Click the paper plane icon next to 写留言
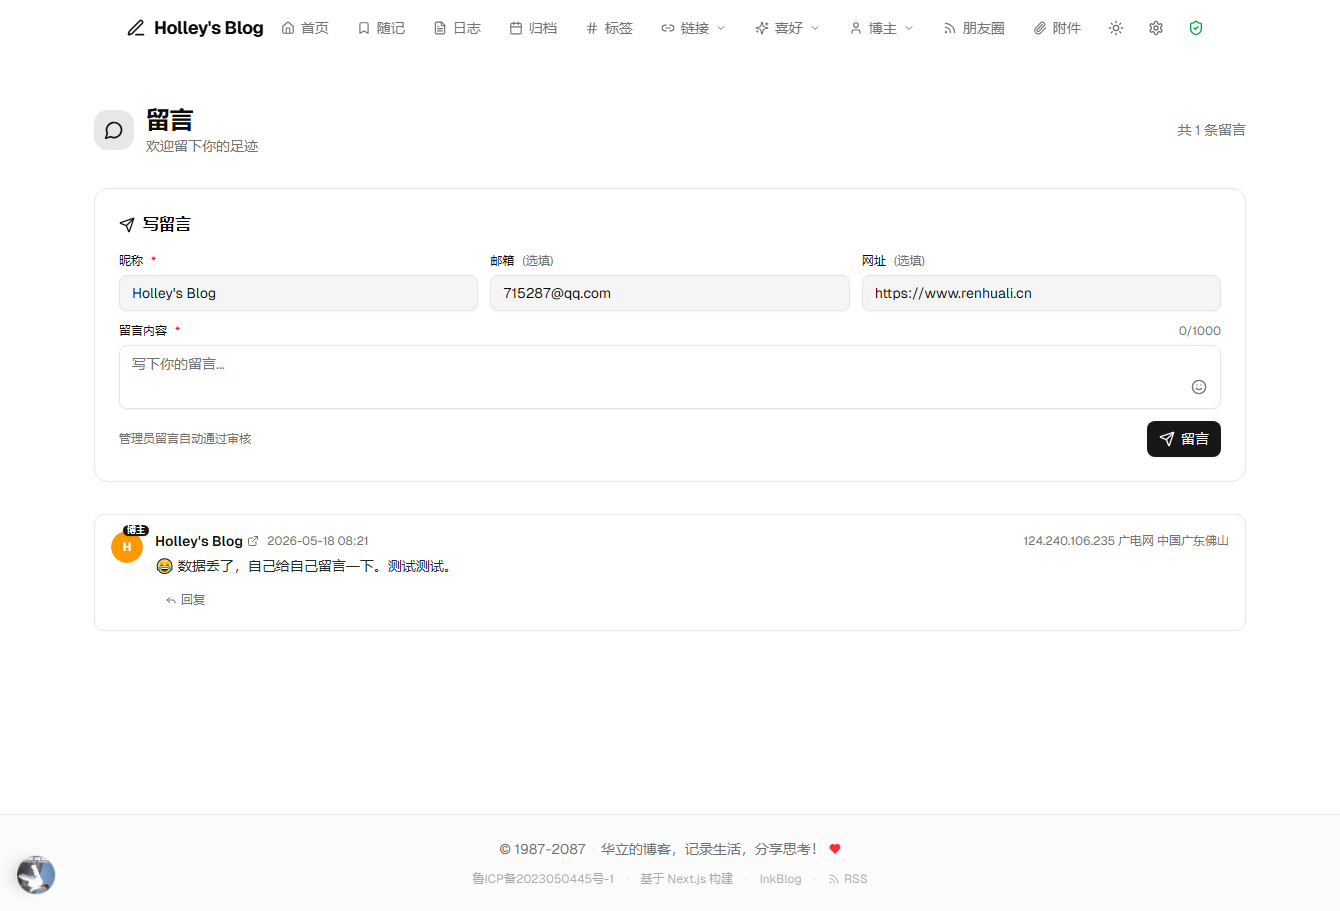The image size is (1340, 911). (x=127, y=225)
